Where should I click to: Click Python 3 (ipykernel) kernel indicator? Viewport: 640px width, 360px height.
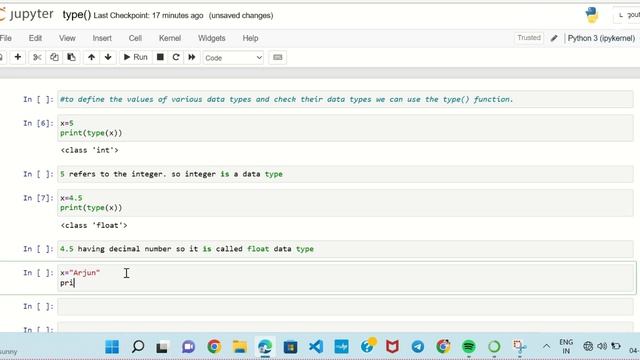tap(601, 38)
